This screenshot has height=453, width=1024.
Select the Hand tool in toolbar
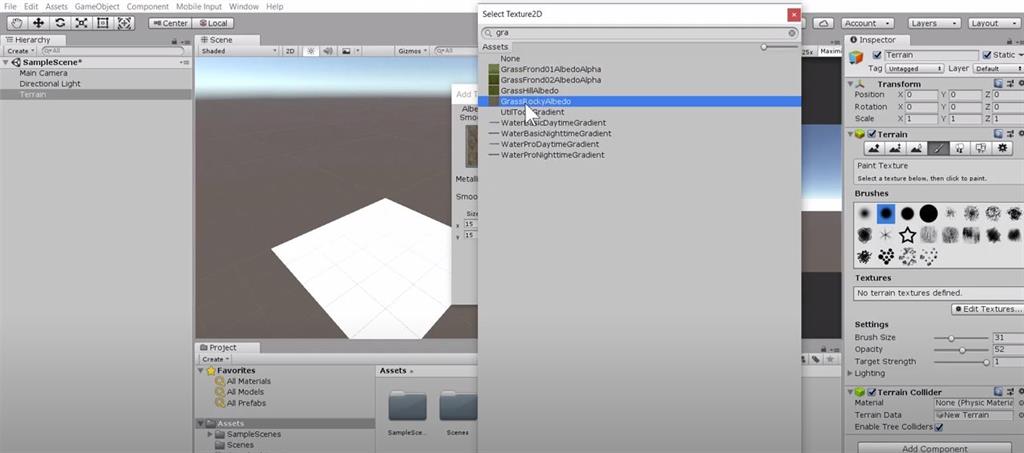tap(17, 23)
